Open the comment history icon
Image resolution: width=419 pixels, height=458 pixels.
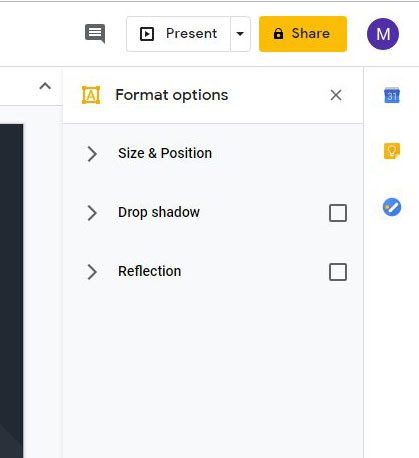95,33
